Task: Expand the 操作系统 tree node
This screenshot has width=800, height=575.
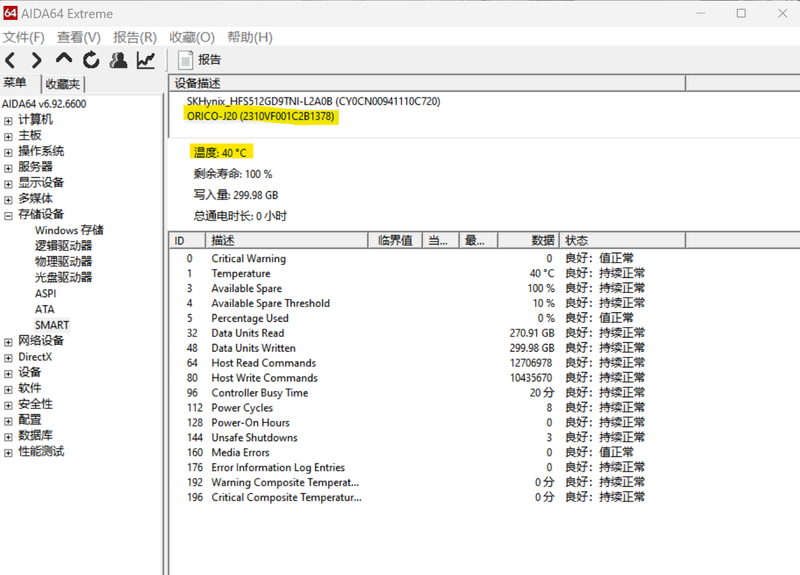Action: [8, 153]
